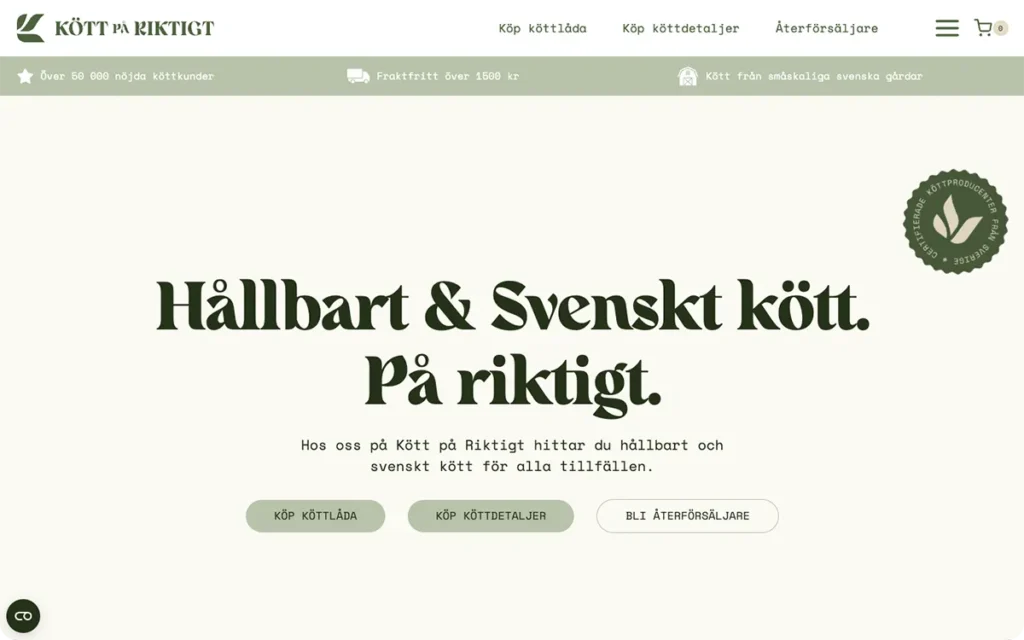Click the barn icon beside svenska gårdar
The image size is (1024, 640).
tap(688, 76)
